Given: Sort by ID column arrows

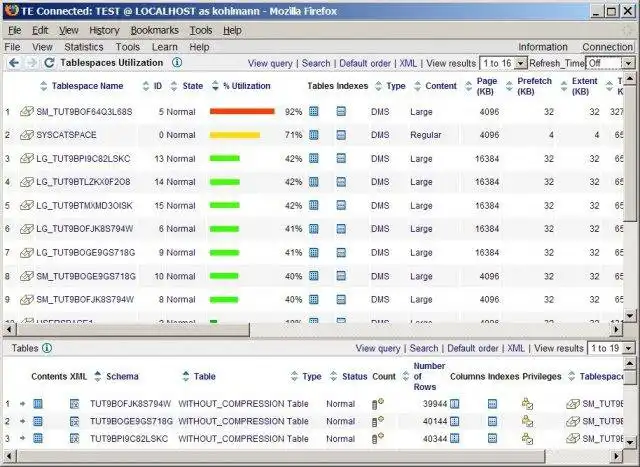Looking at the screenshot, I should pos(146,86).
